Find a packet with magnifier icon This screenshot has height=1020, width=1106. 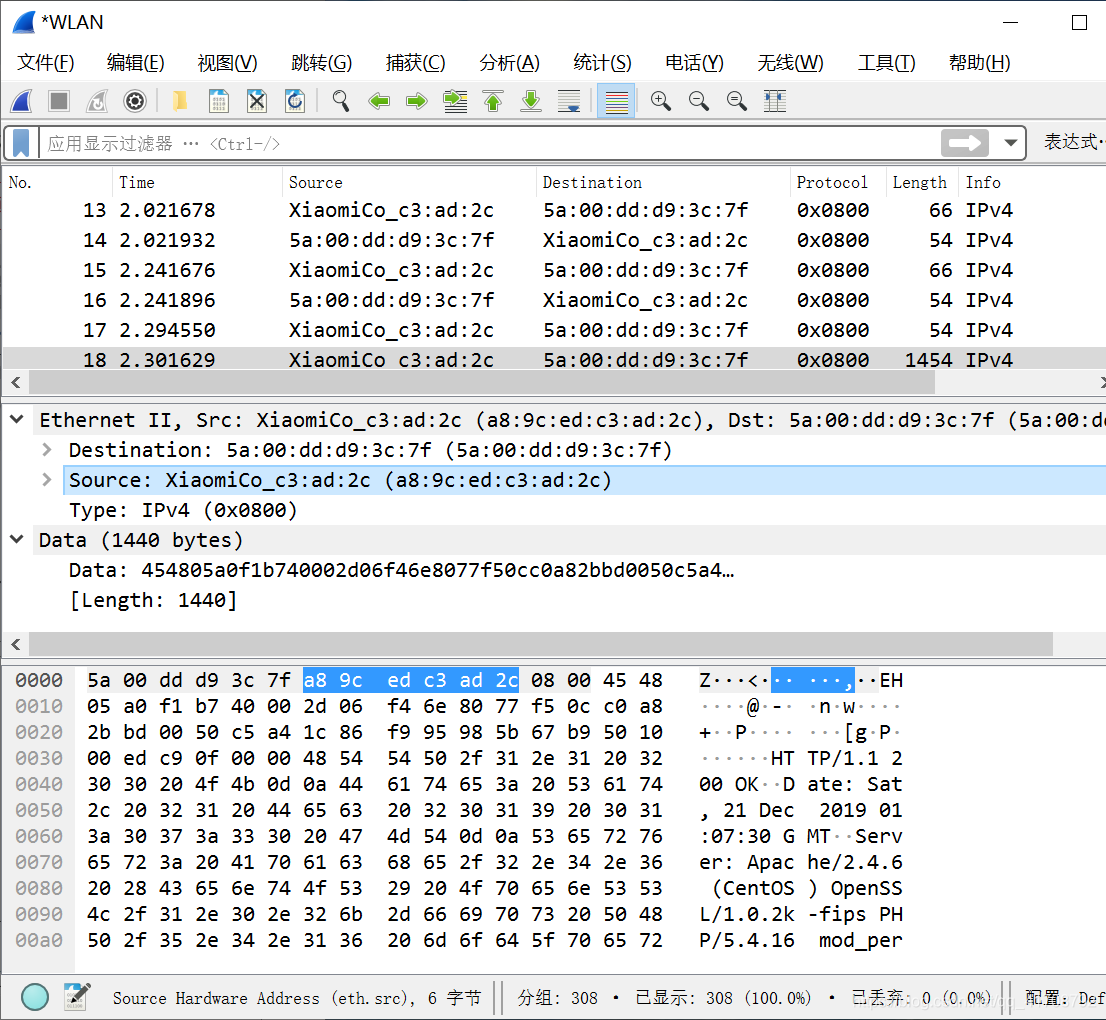coord(341,102)
